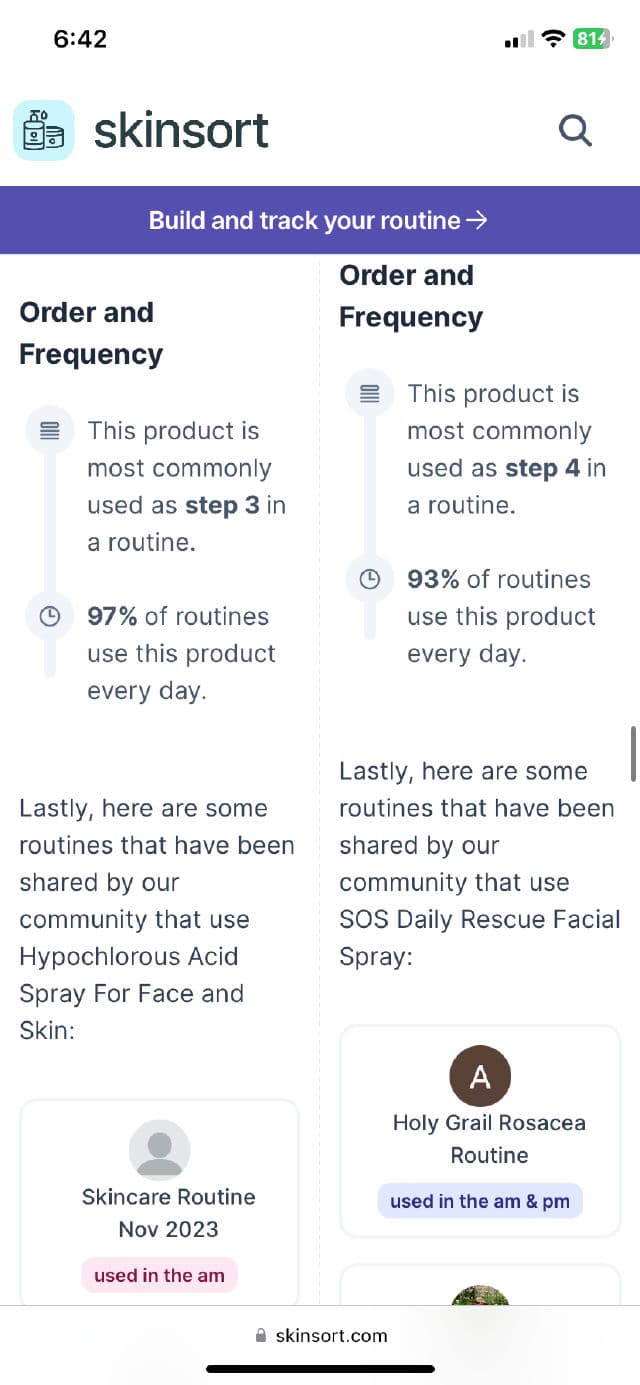This screenshot has width=640, height=1385.
Task: Tap the skinsort logo icon
Action: coord(43,130)
